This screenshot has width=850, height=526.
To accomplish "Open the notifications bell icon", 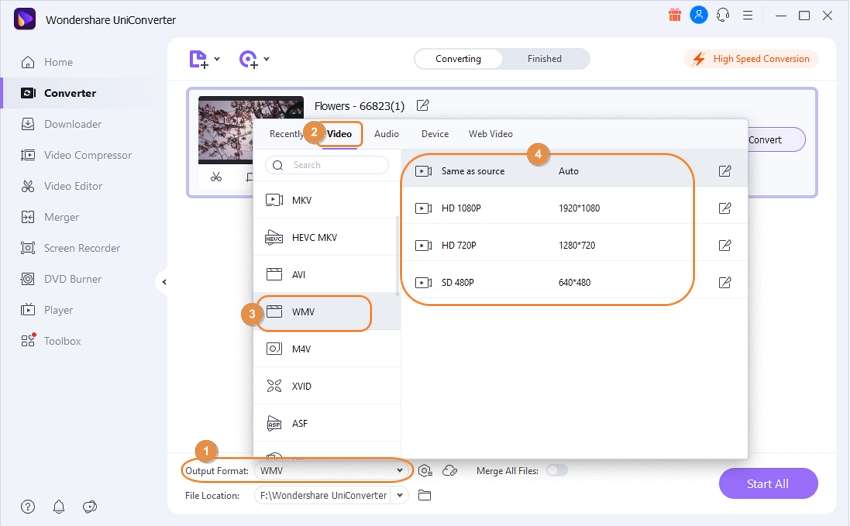I will coord(59,506).
